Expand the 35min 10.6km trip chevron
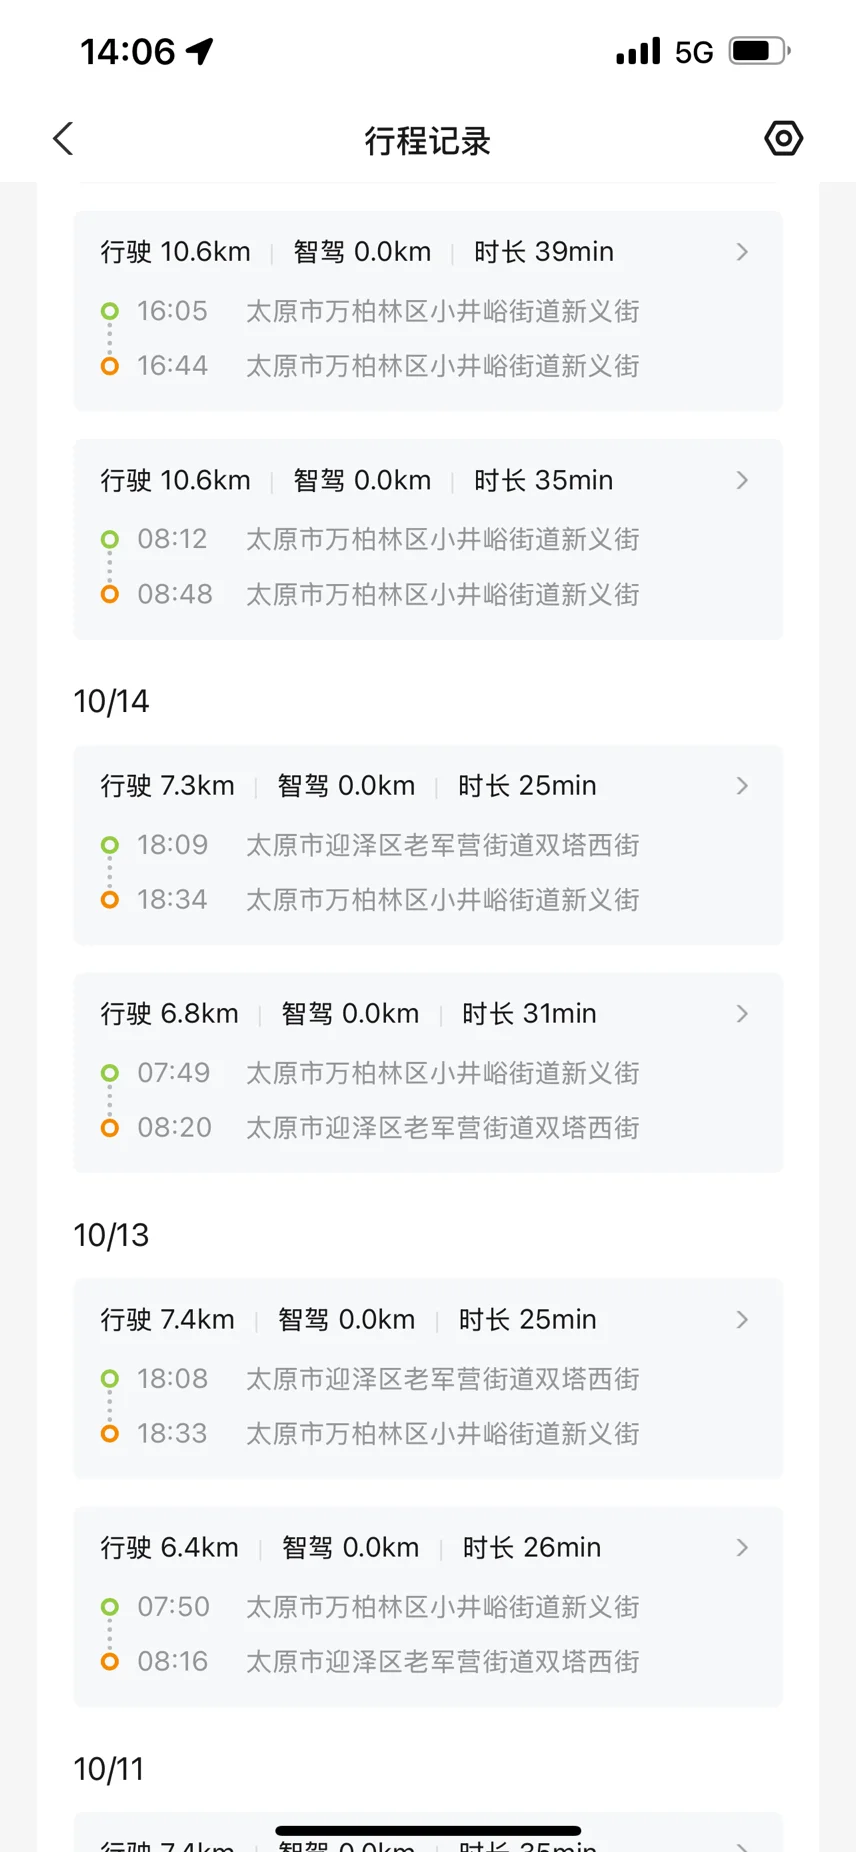The height and width of the screenshot is (1852, 856). click(742, 480)
